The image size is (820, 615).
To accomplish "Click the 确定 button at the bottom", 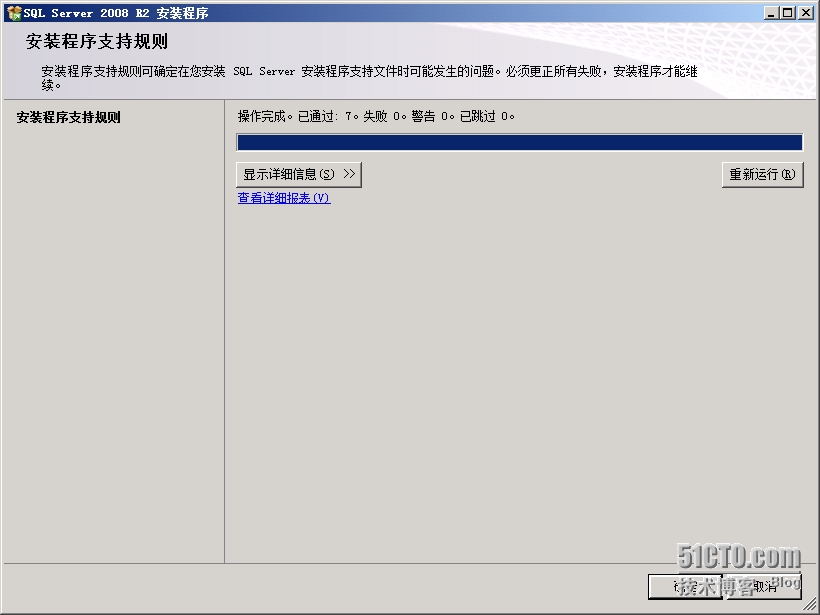I will coord(685,587).
